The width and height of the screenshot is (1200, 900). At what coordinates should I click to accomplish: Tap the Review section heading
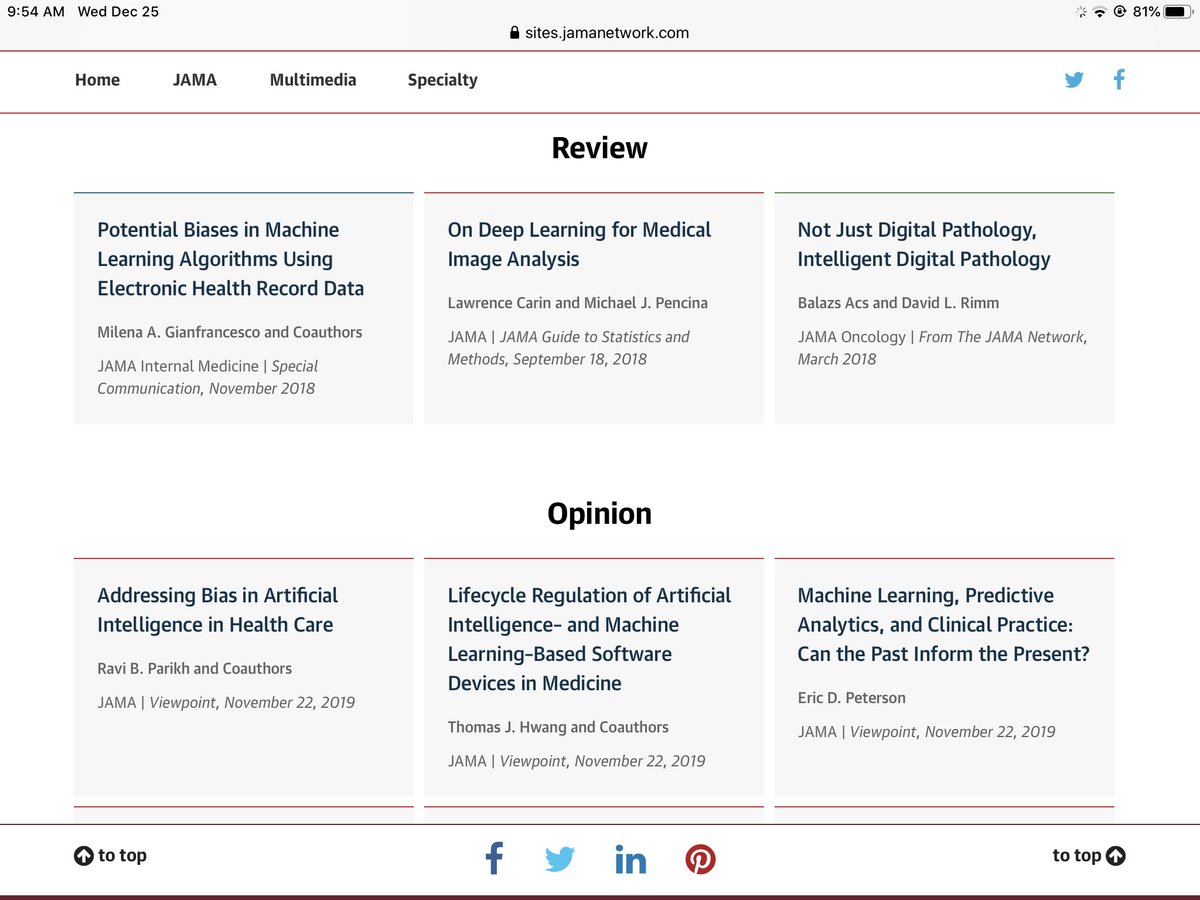coord(600,148)
